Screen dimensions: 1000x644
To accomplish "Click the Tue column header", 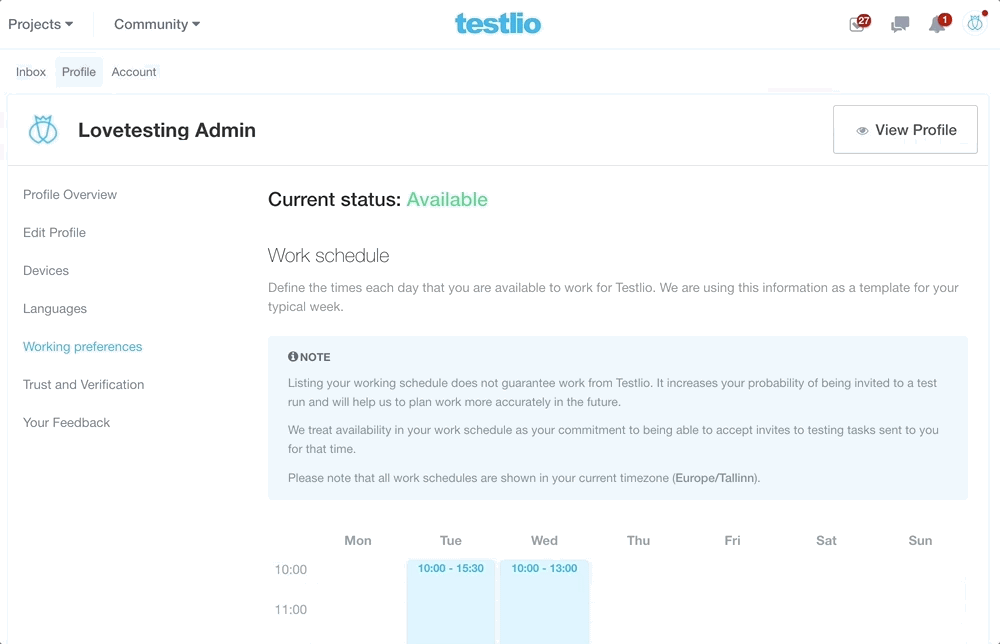I will (451, 541).
